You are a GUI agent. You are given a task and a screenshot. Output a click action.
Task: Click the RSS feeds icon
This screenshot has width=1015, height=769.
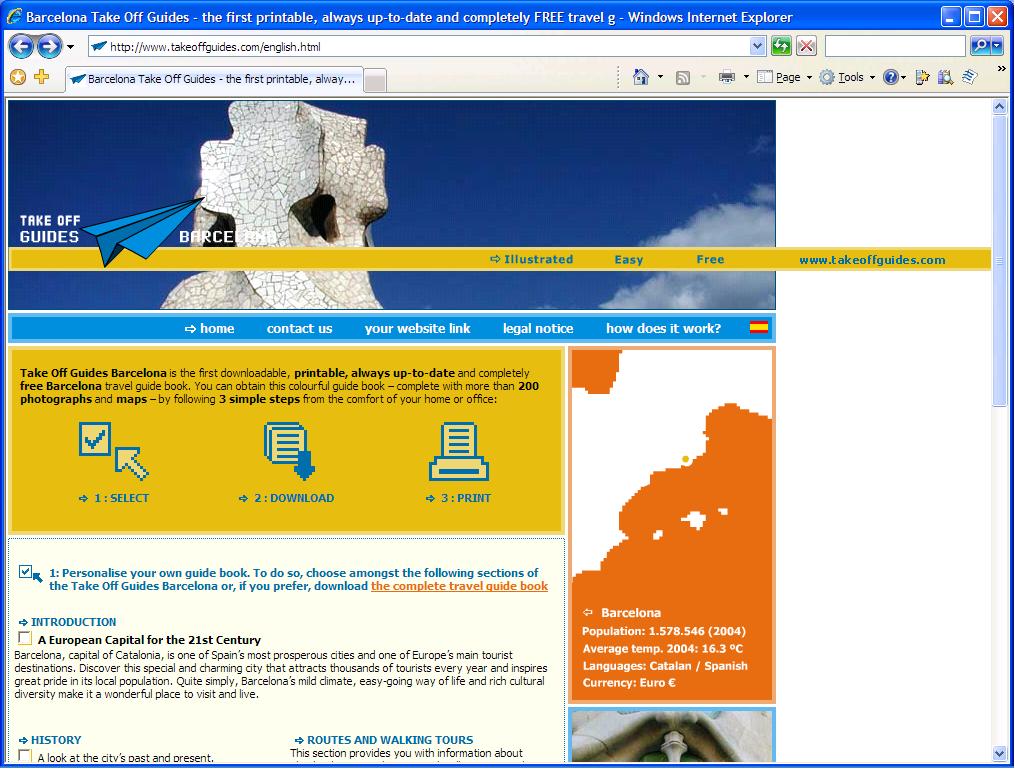pyautogui.click(x=683, y=78)
